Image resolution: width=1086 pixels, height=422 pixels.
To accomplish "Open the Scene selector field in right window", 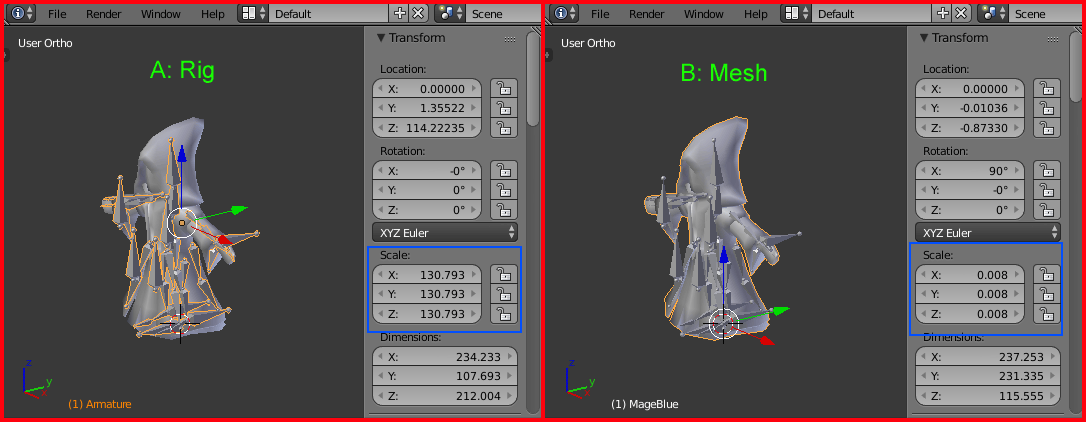I will click(1044, 13).
